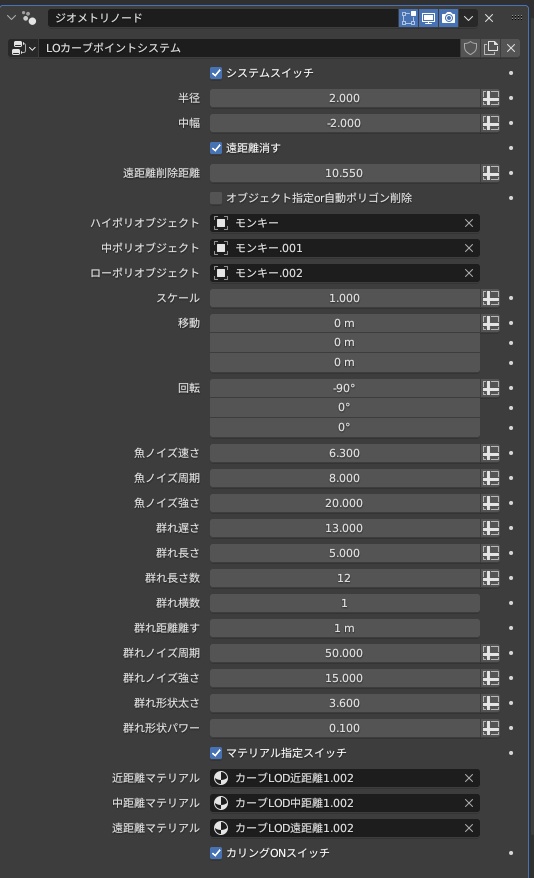Toggle edit mode display for modifier
The height and width of the screenshot is (878, 534).
[409, 18]
